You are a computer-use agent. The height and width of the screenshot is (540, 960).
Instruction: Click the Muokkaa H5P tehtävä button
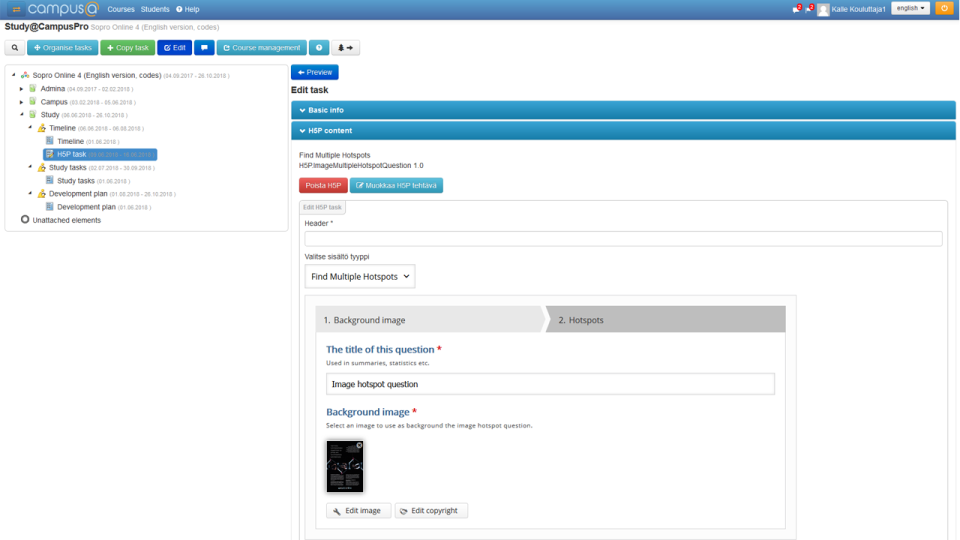coord(396,186)
